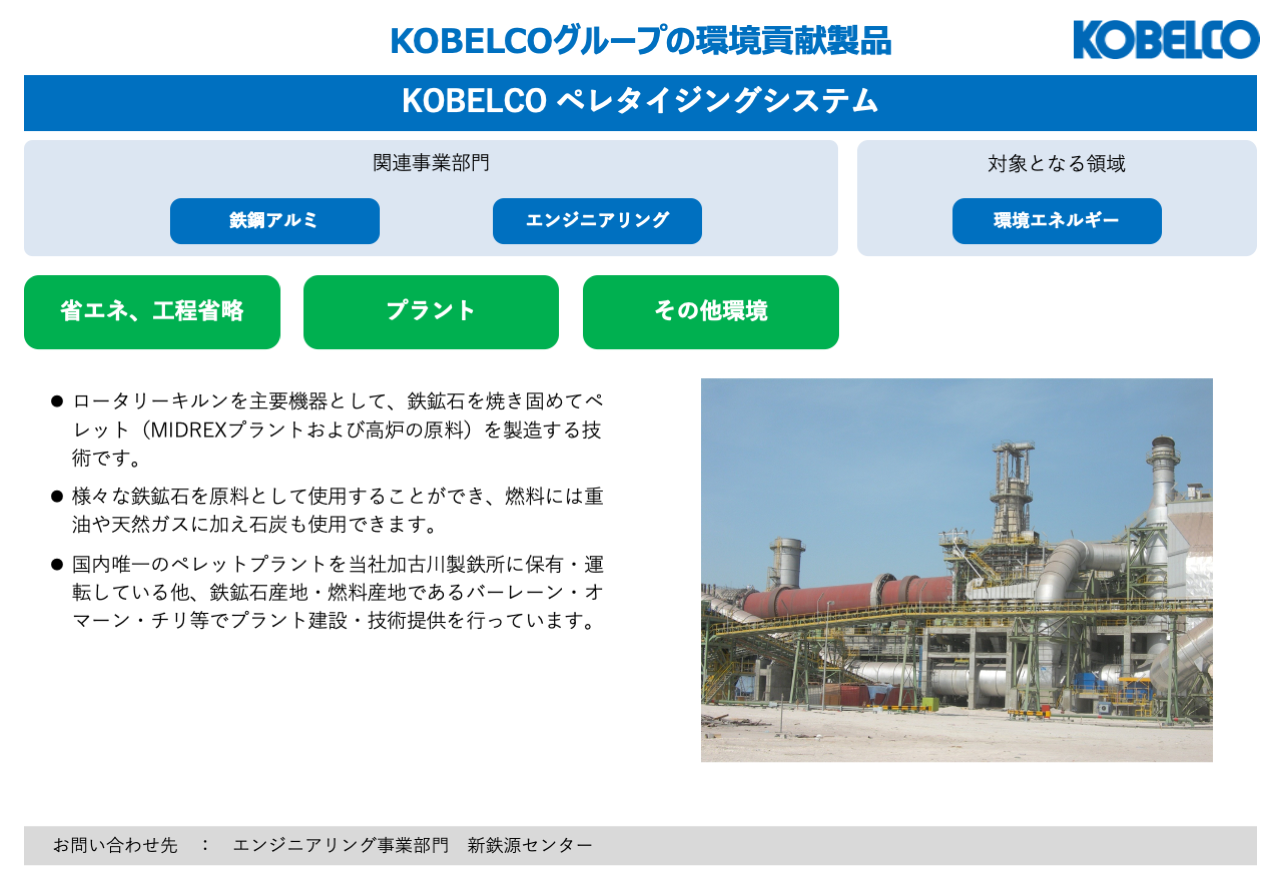Click the bullet starting with ロータリーキルンを主要機器
The height and width of the screenshot is (886, 1280).
(x=327, y=430)
